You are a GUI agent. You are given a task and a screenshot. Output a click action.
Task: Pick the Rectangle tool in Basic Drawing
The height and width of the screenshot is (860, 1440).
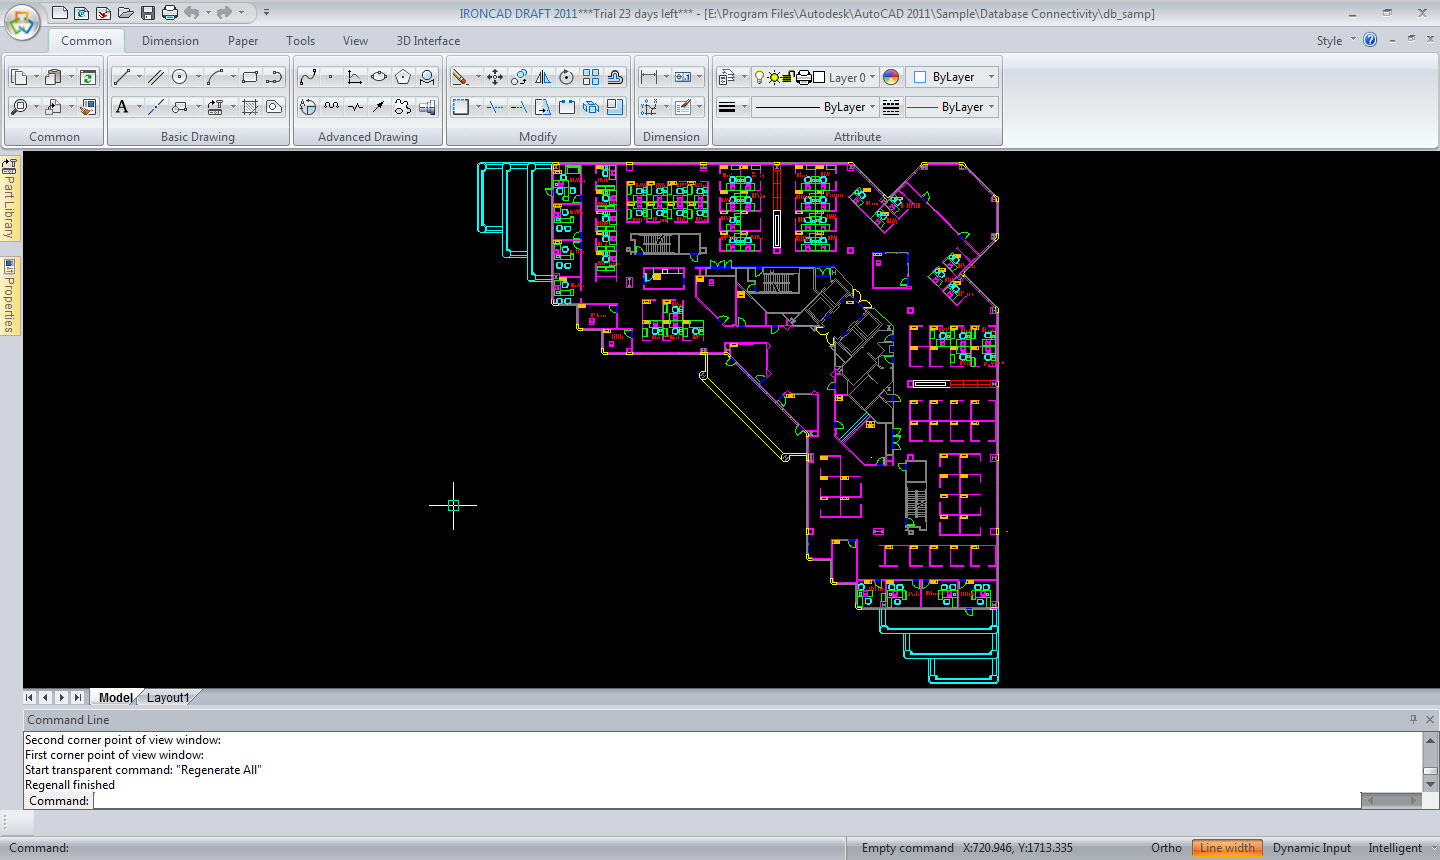point(250,77)
